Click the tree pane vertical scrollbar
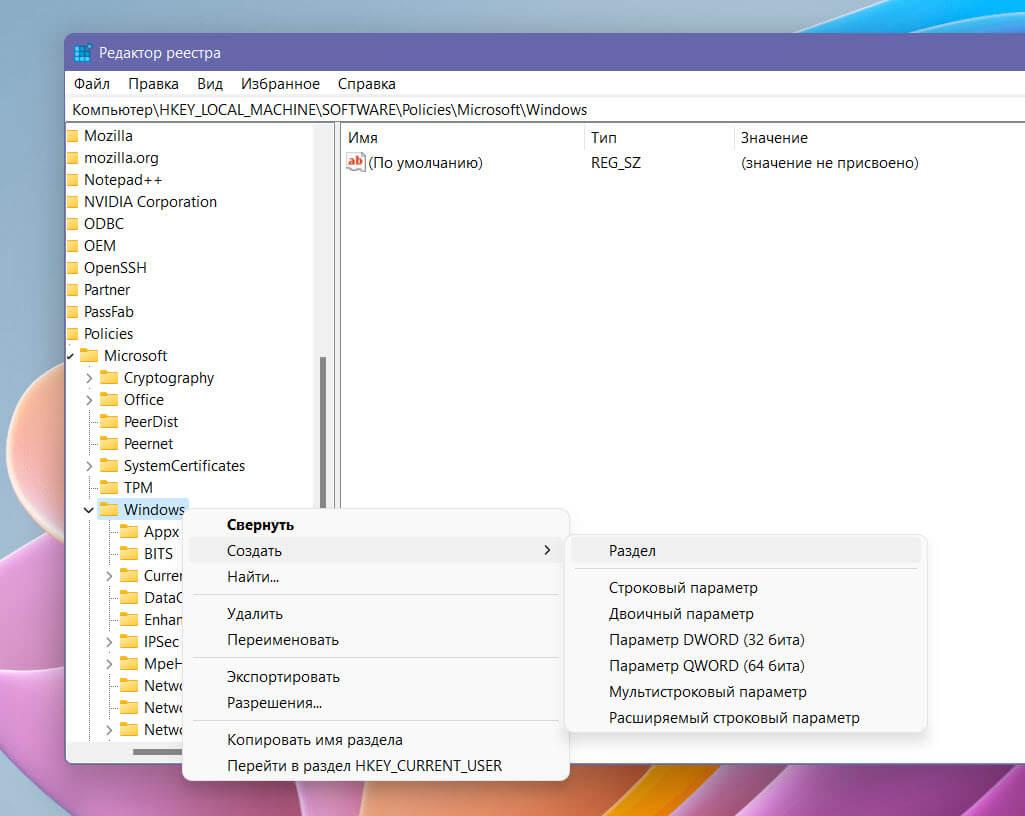Image resolution: width=1025 pixels, height=816 pixels. point(323,432)
